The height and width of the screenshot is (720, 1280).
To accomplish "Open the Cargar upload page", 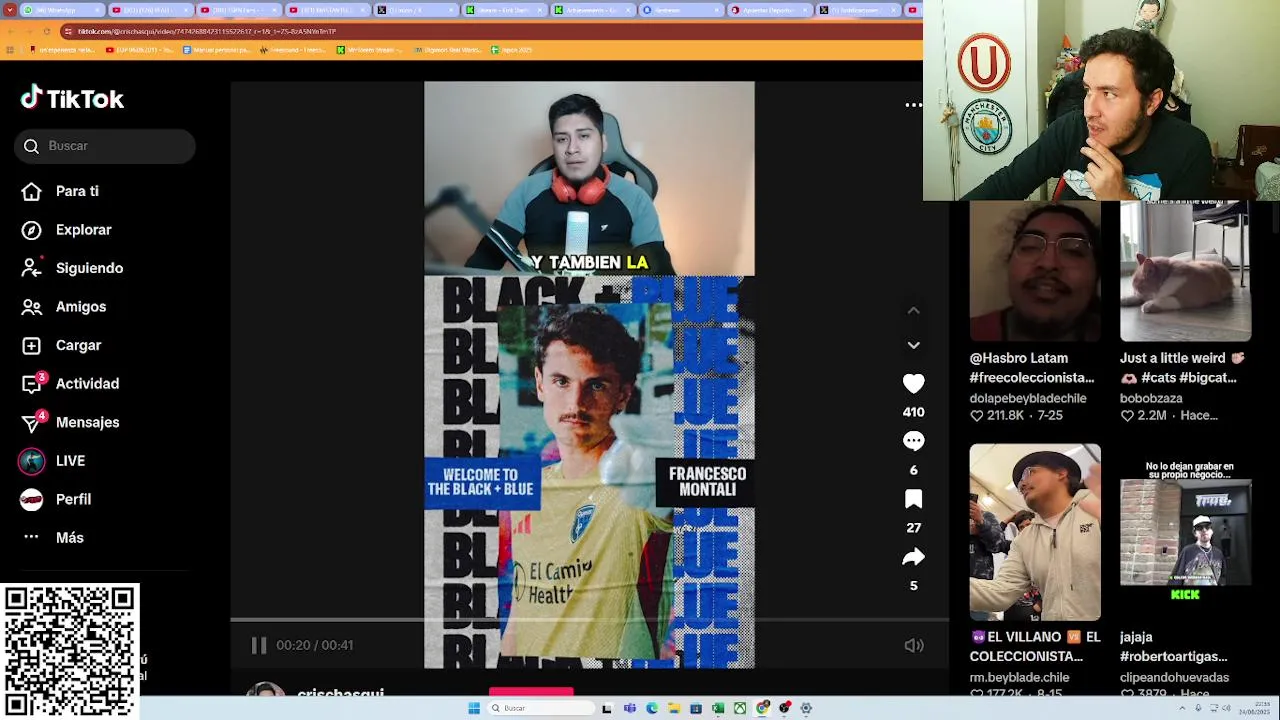I will pyautogui.click(x=78, y=345).
